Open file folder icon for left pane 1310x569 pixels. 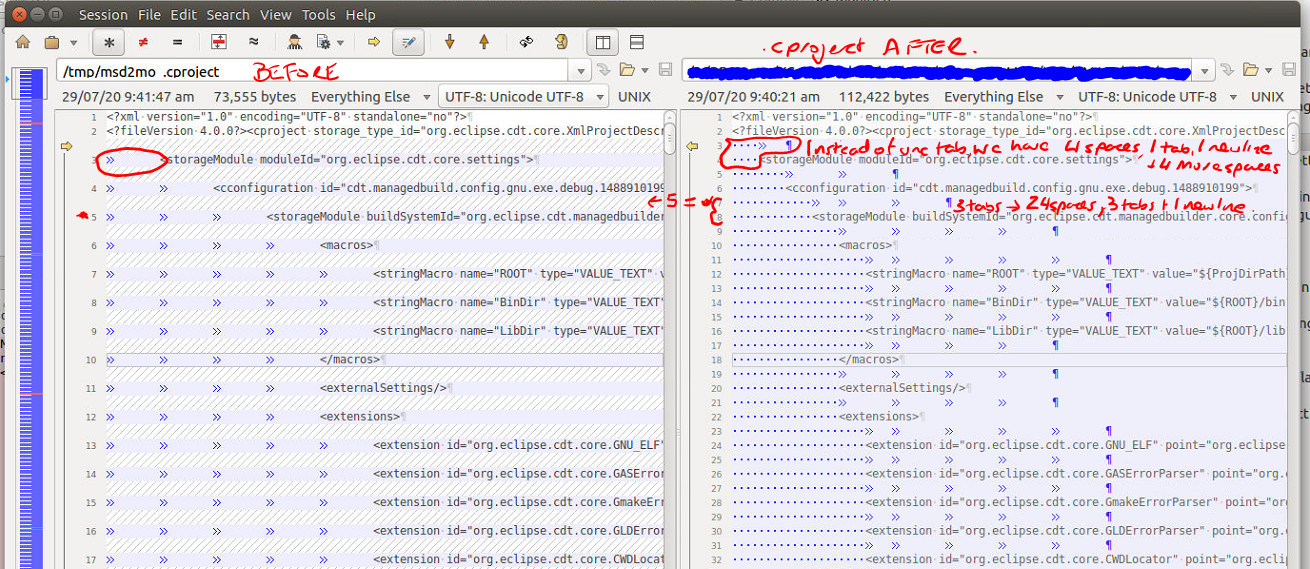(627, 70)
